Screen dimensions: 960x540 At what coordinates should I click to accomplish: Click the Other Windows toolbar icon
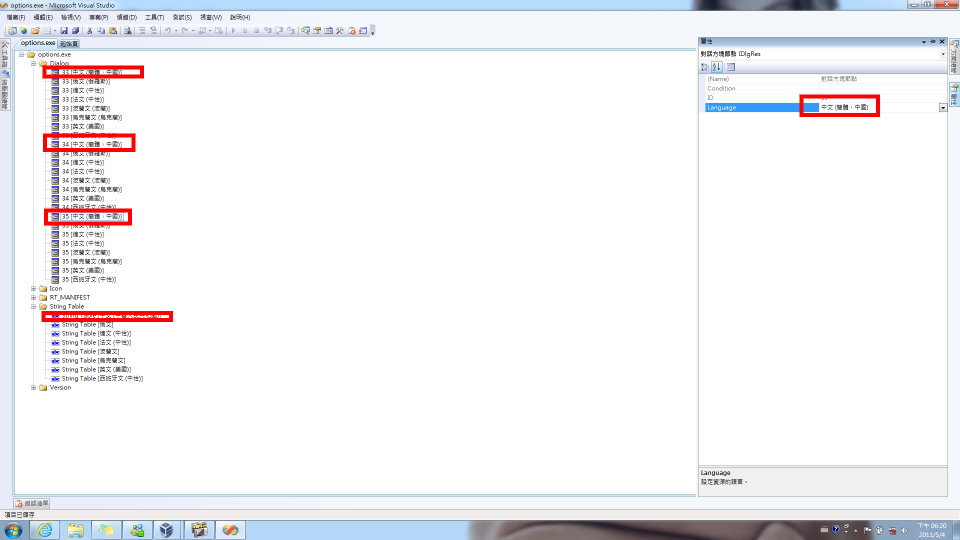point(363,31)
